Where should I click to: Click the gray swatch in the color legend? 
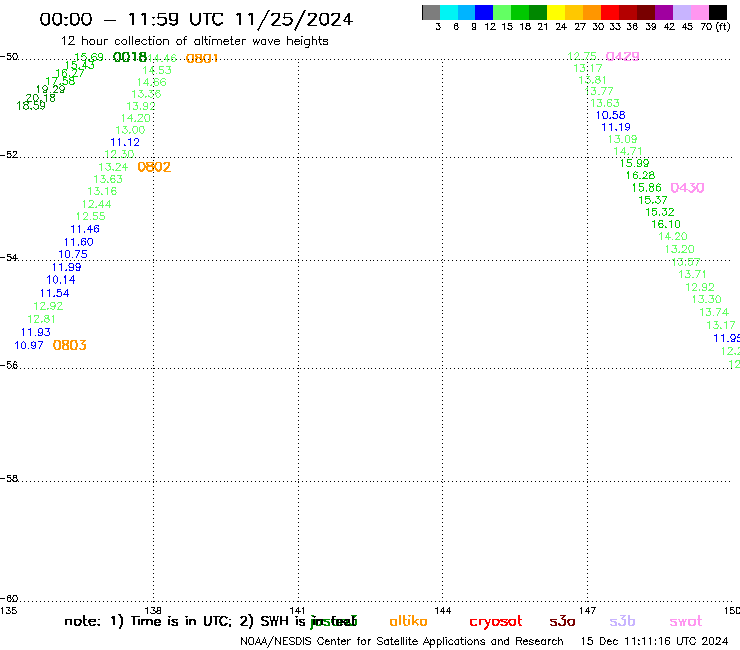431,12
